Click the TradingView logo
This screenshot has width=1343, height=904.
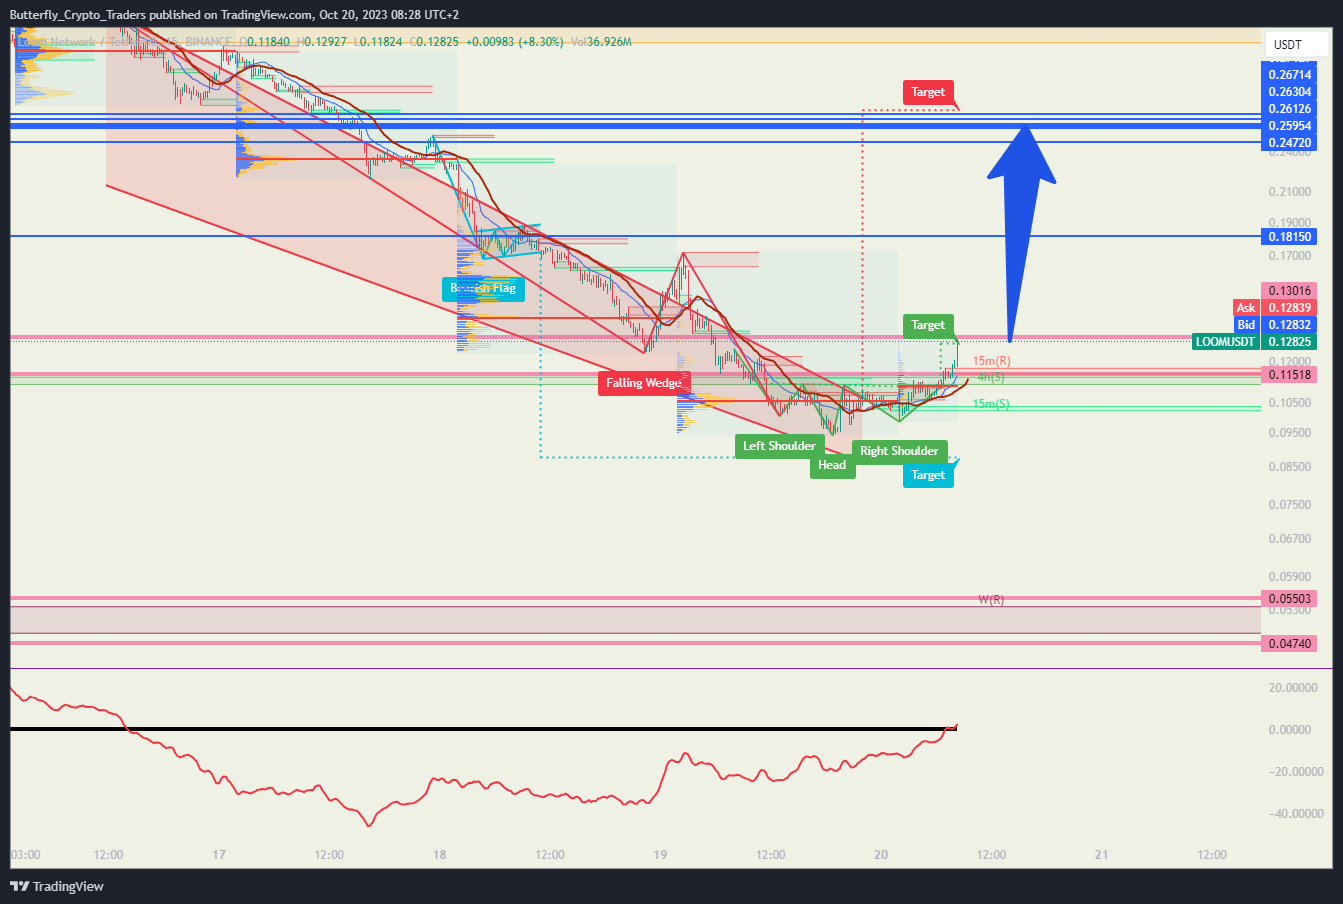pos(57,886)
